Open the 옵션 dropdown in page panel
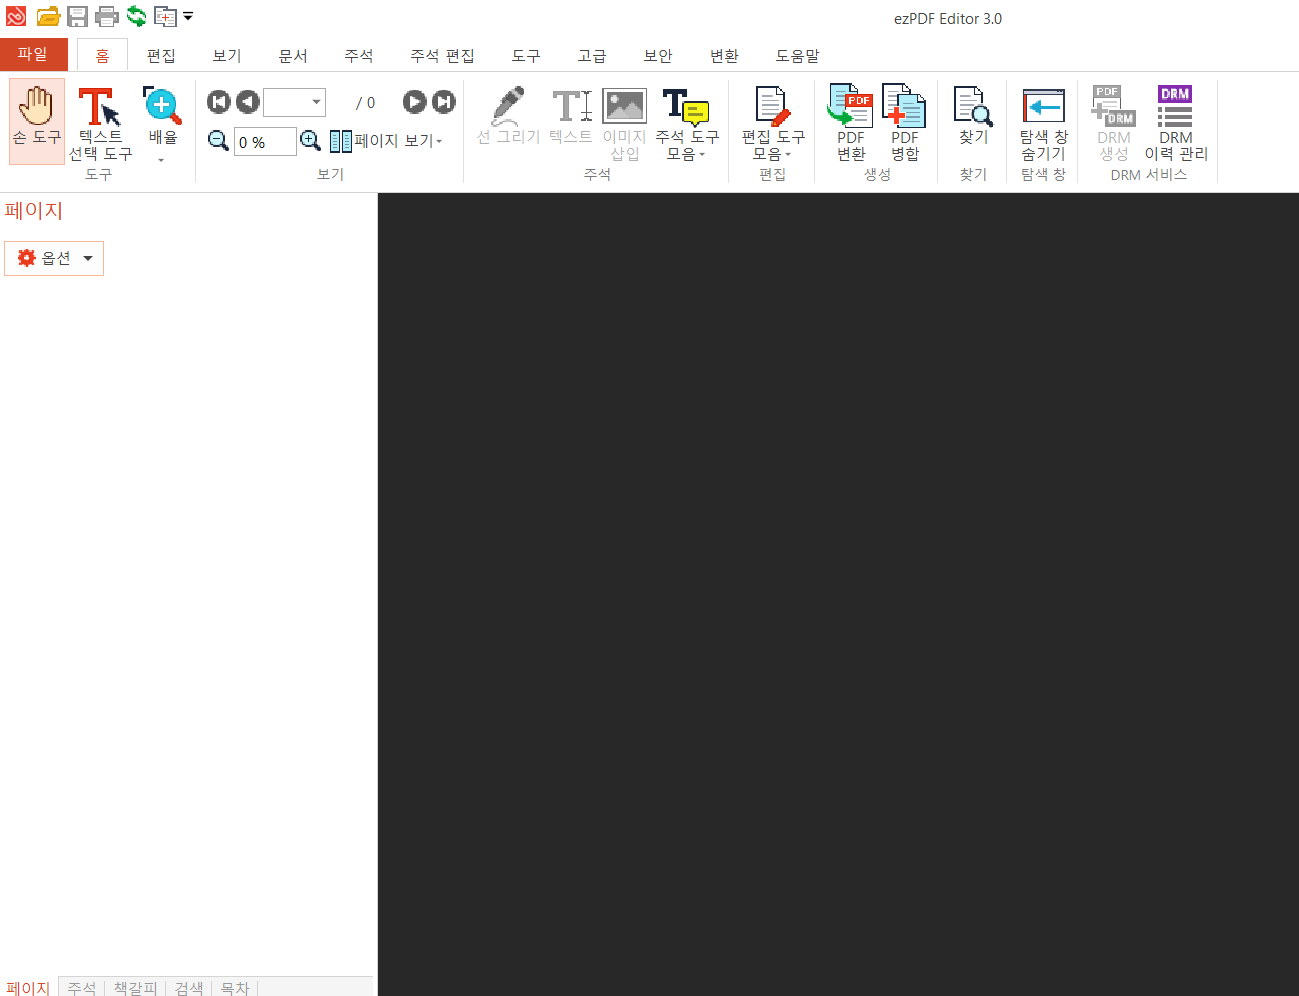The image size is (1299, 996). pyautogui.click(x=54, y=258)
